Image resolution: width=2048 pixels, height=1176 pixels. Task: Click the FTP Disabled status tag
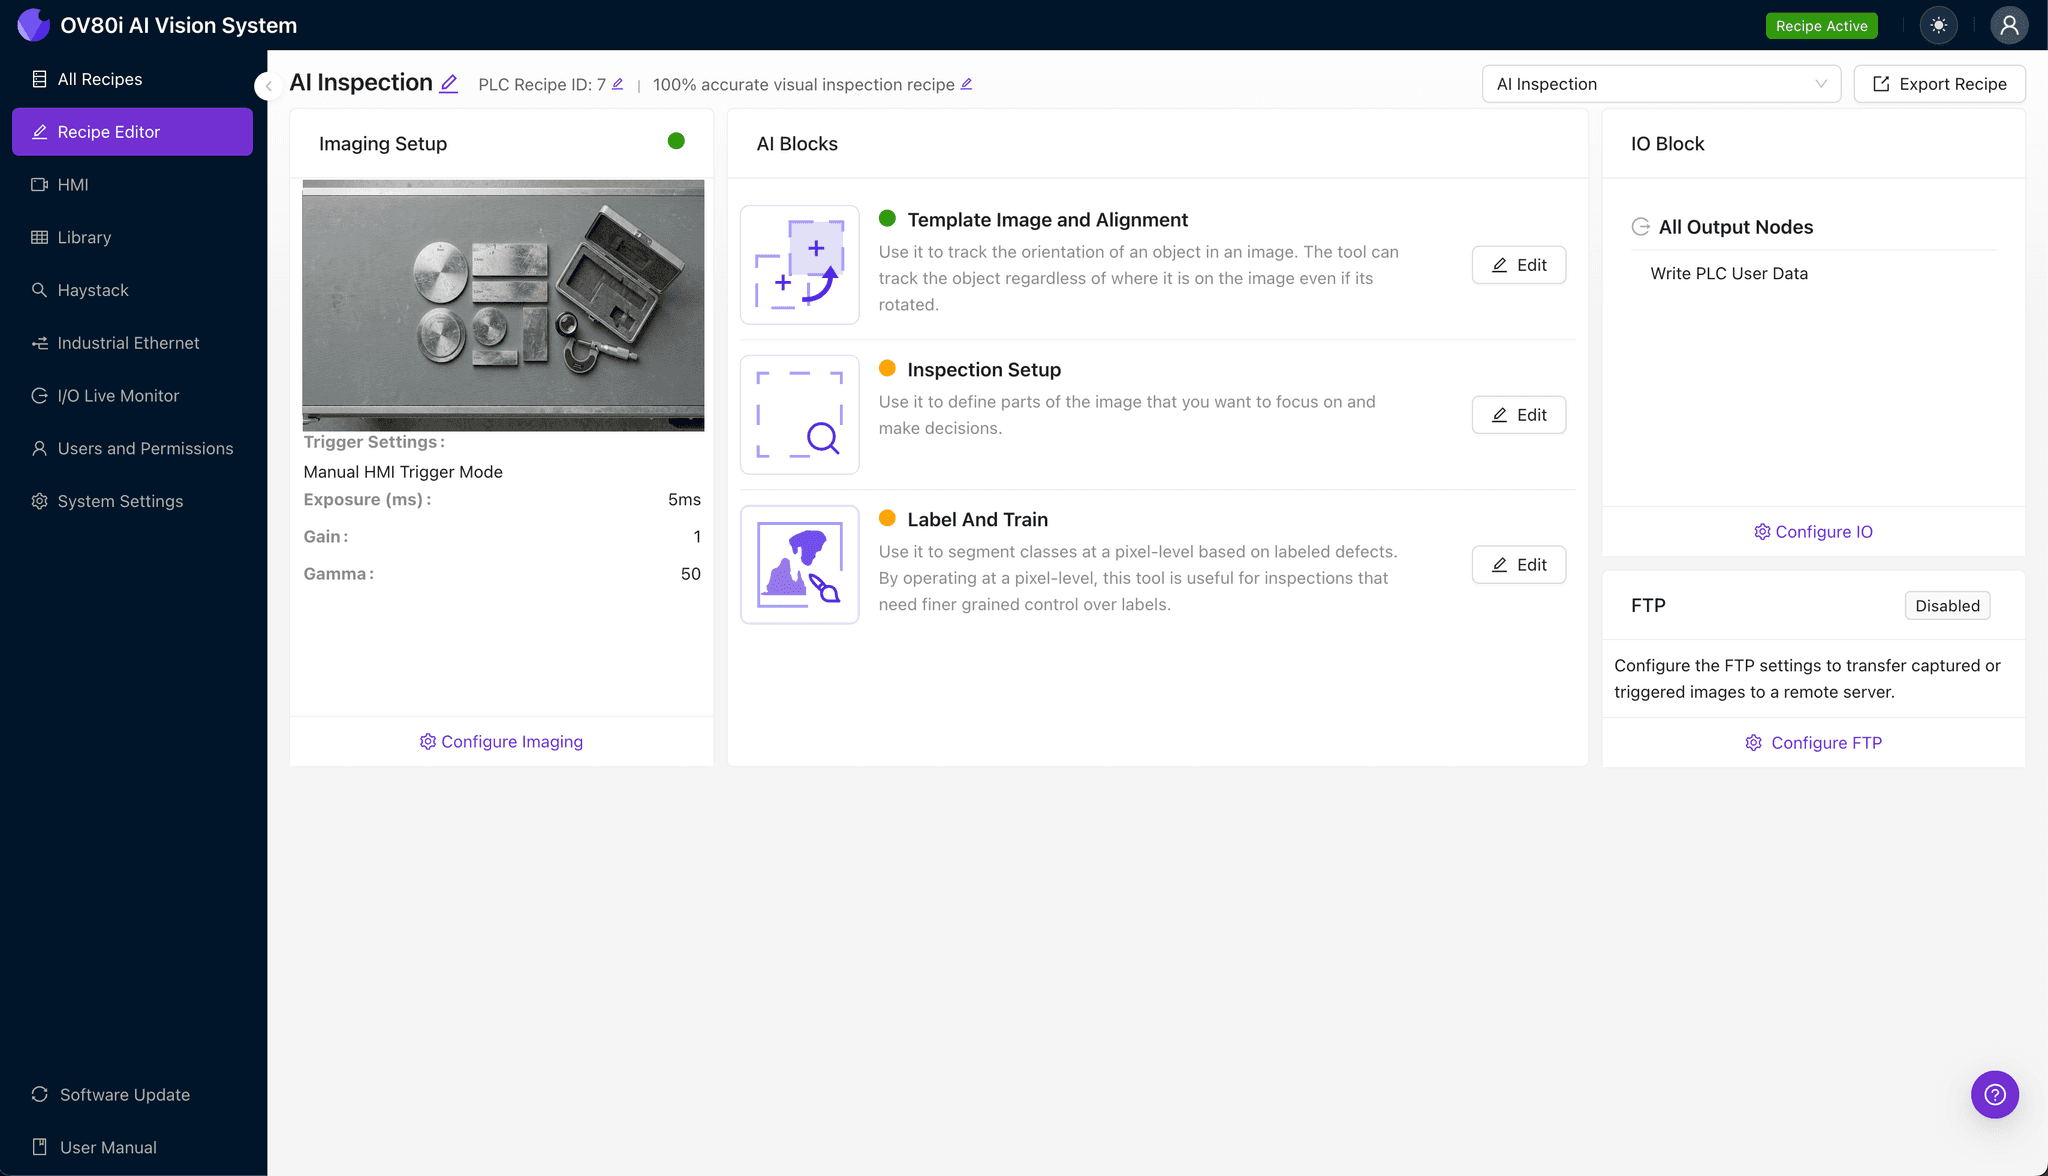point(1947,606)
